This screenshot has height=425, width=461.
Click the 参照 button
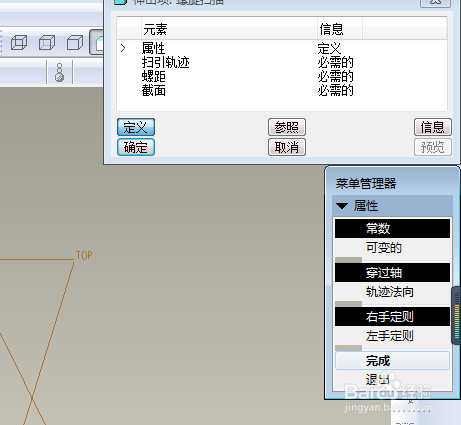pyautogui.click(x=287, y=127)
